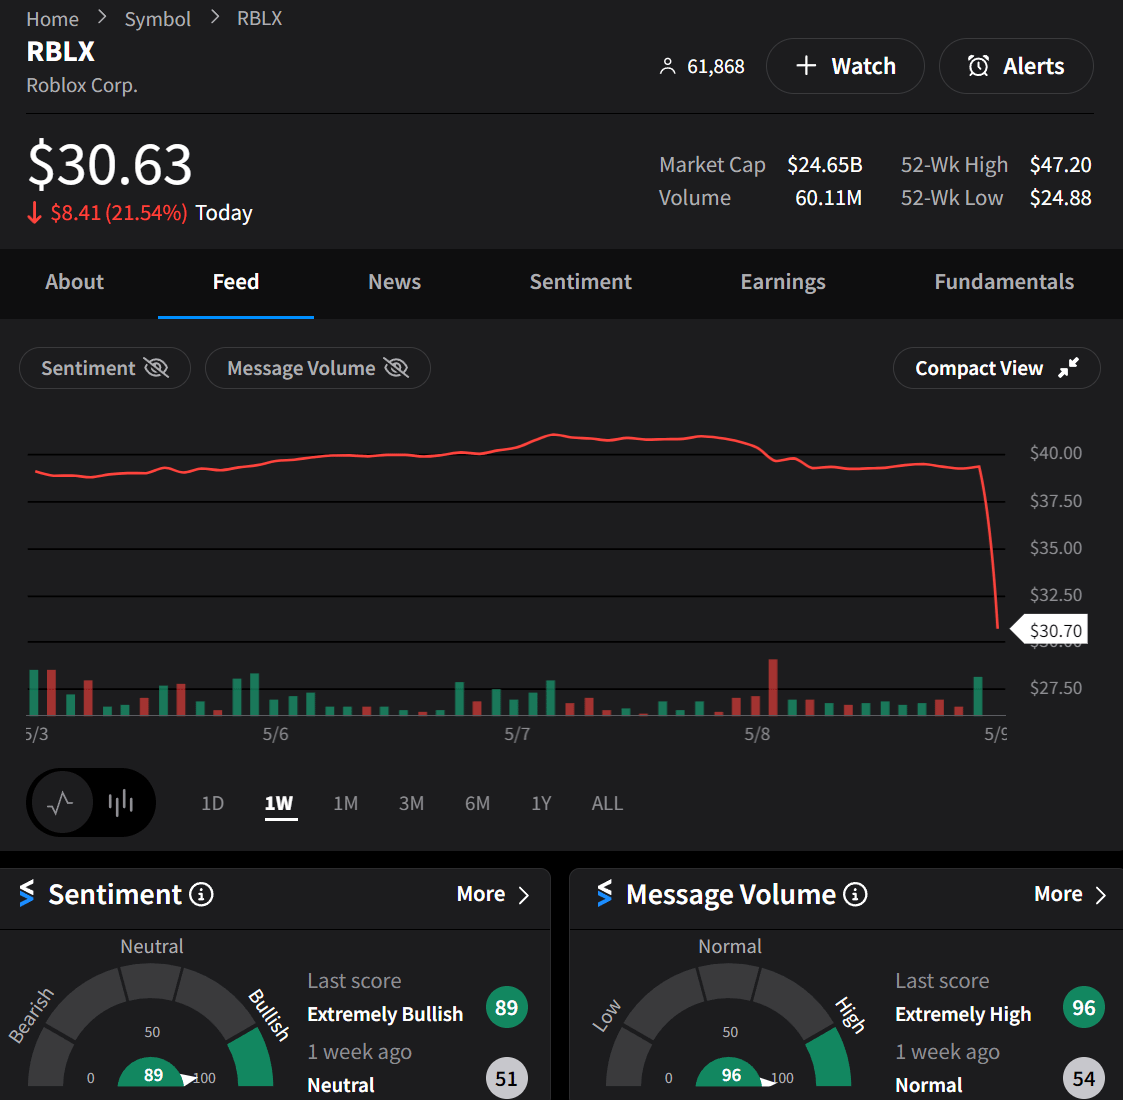Toggle Sentiment chart overlay visibility
The height and width of the screenshot is (1100, 1123).
[x=105, y=368]
